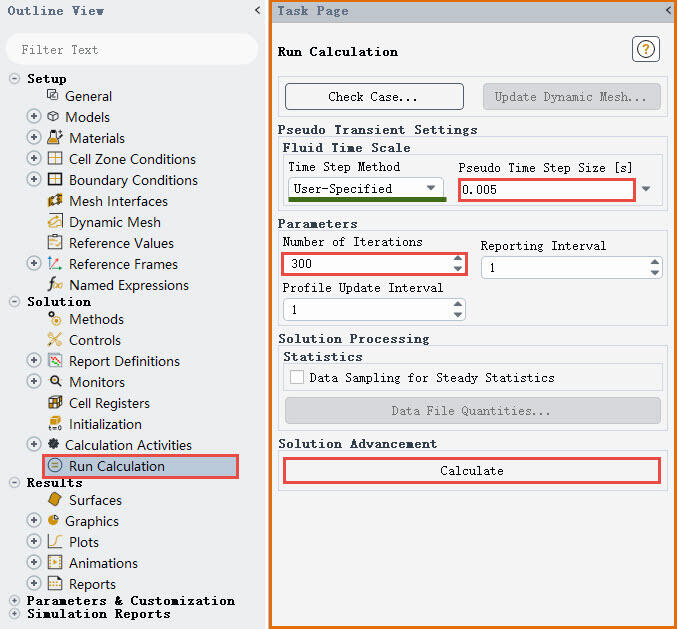Click the Pseudo Time Step Size field
Screen dimensions: 677x629
(545, 189)
